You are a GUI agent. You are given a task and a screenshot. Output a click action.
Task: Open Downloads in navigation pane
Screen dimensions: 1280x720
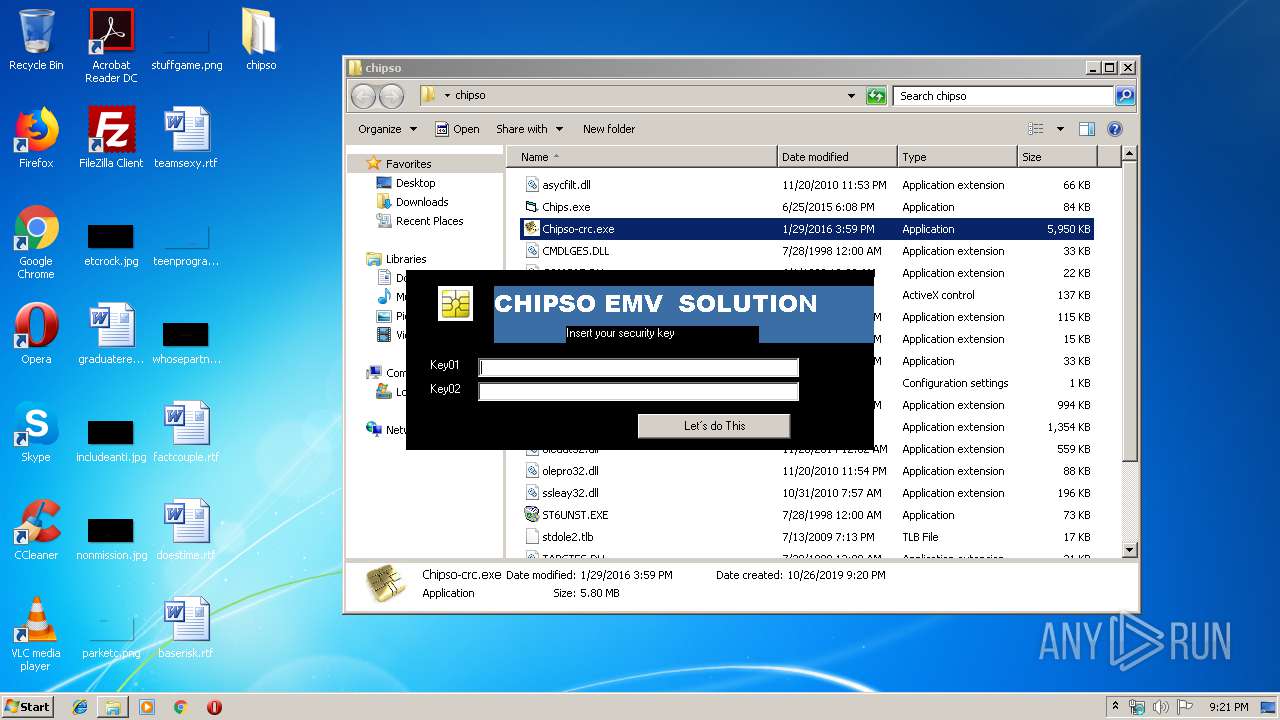(421, 202)
